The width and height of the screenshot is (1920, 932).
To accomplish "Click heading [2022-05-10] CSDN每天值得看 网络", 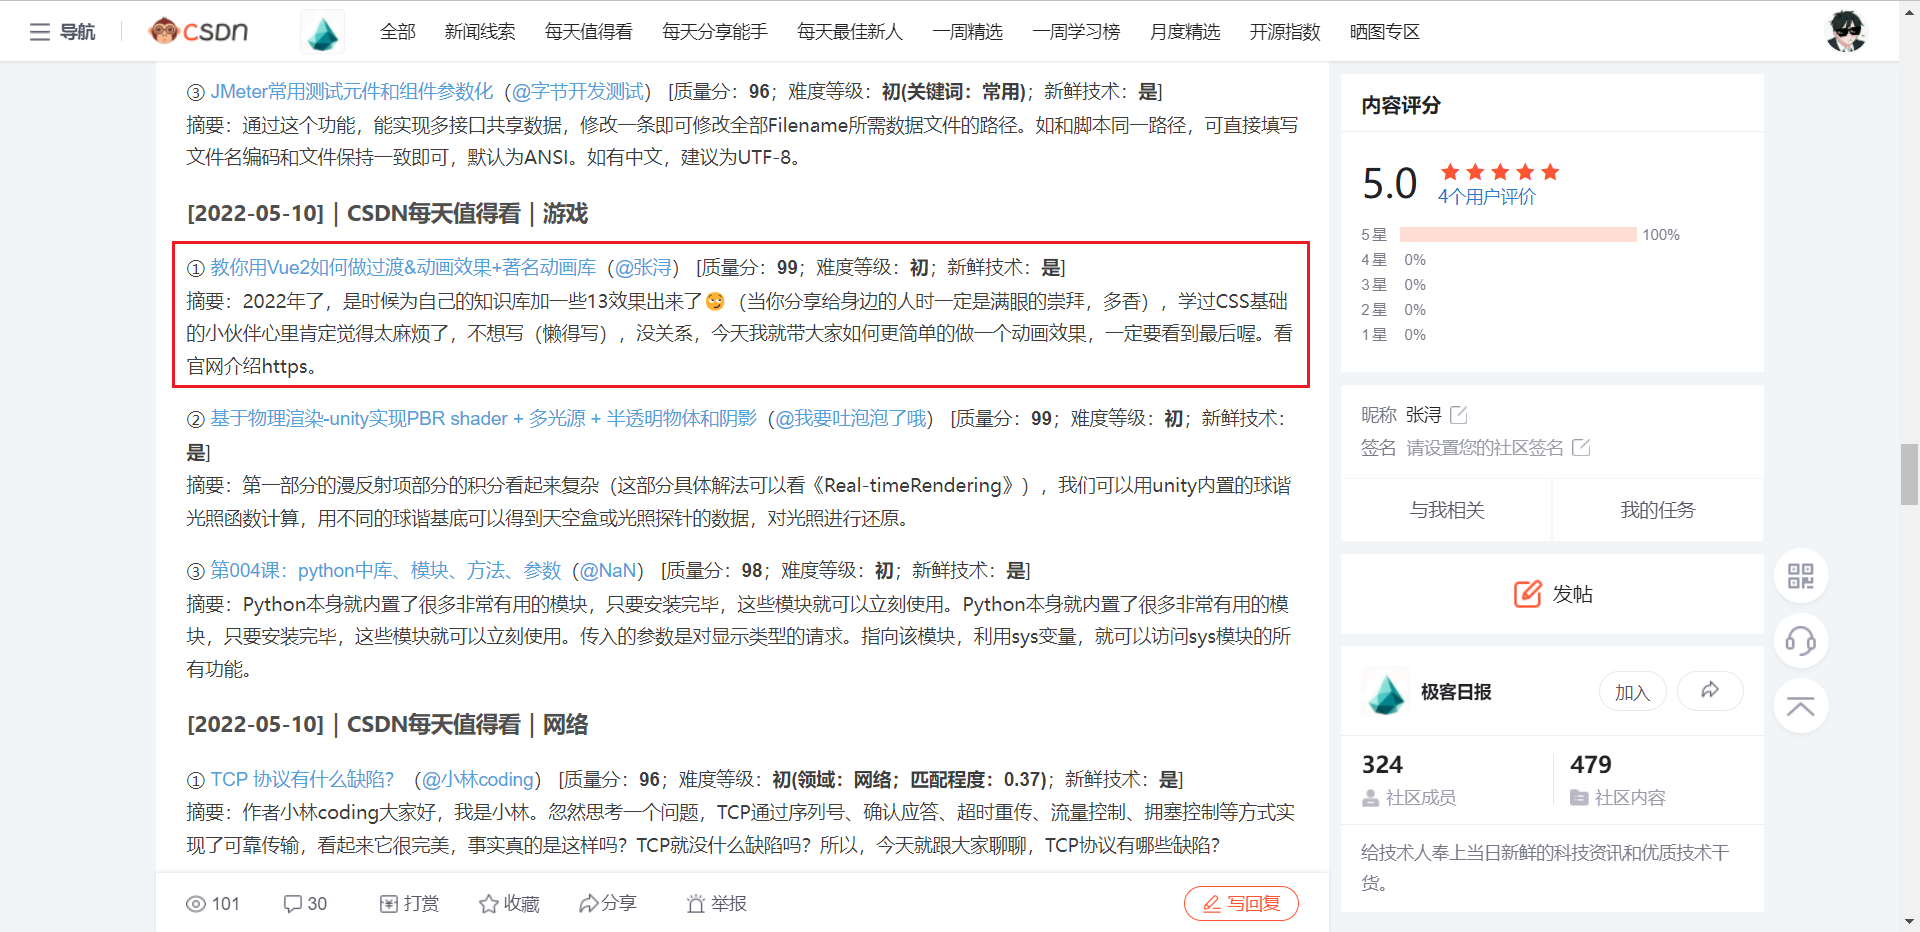I will pyautogui.click(x=388, y=725).
